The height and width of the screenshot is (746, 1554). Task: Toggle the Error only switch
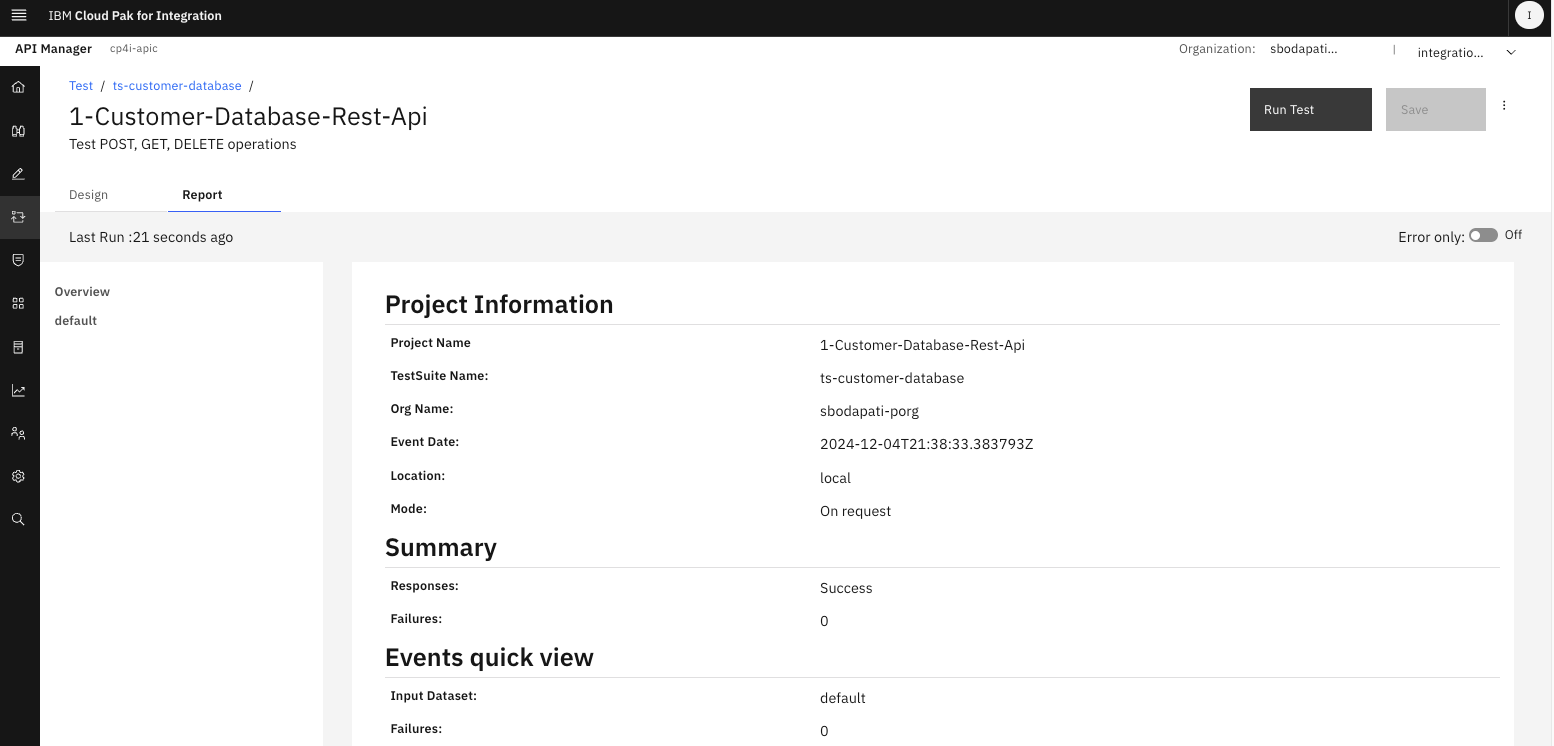click(1483, 235)
